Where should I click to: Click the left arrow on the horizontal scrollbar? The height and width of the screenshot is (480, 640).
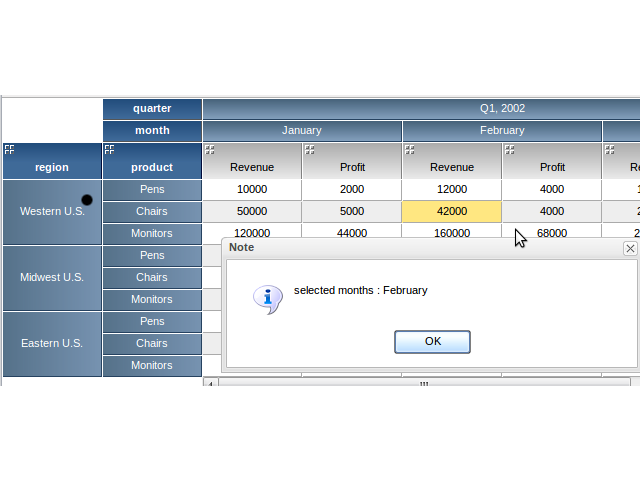coord(210,383)
